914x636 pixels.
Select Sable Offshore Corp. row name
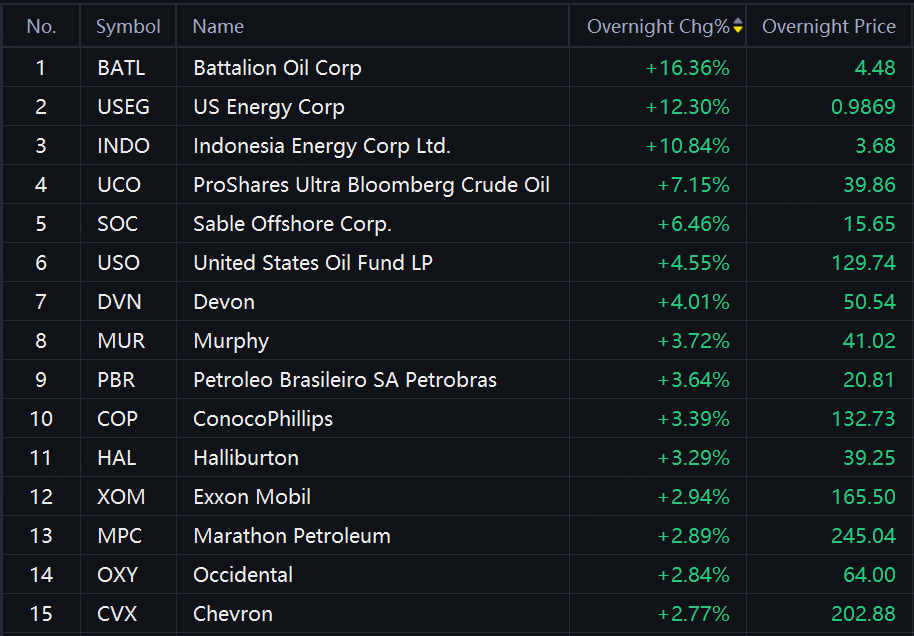292,224
